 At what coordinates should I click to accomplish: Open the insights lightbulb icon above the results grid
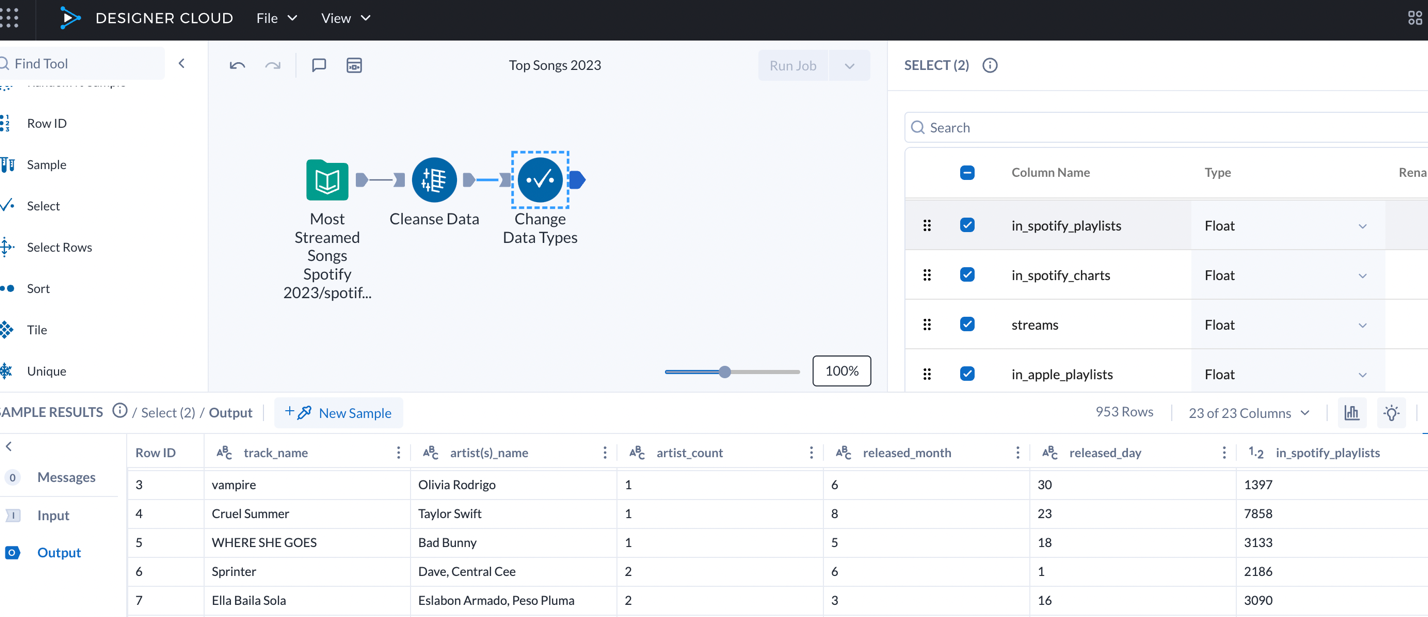click(1391, 412)
